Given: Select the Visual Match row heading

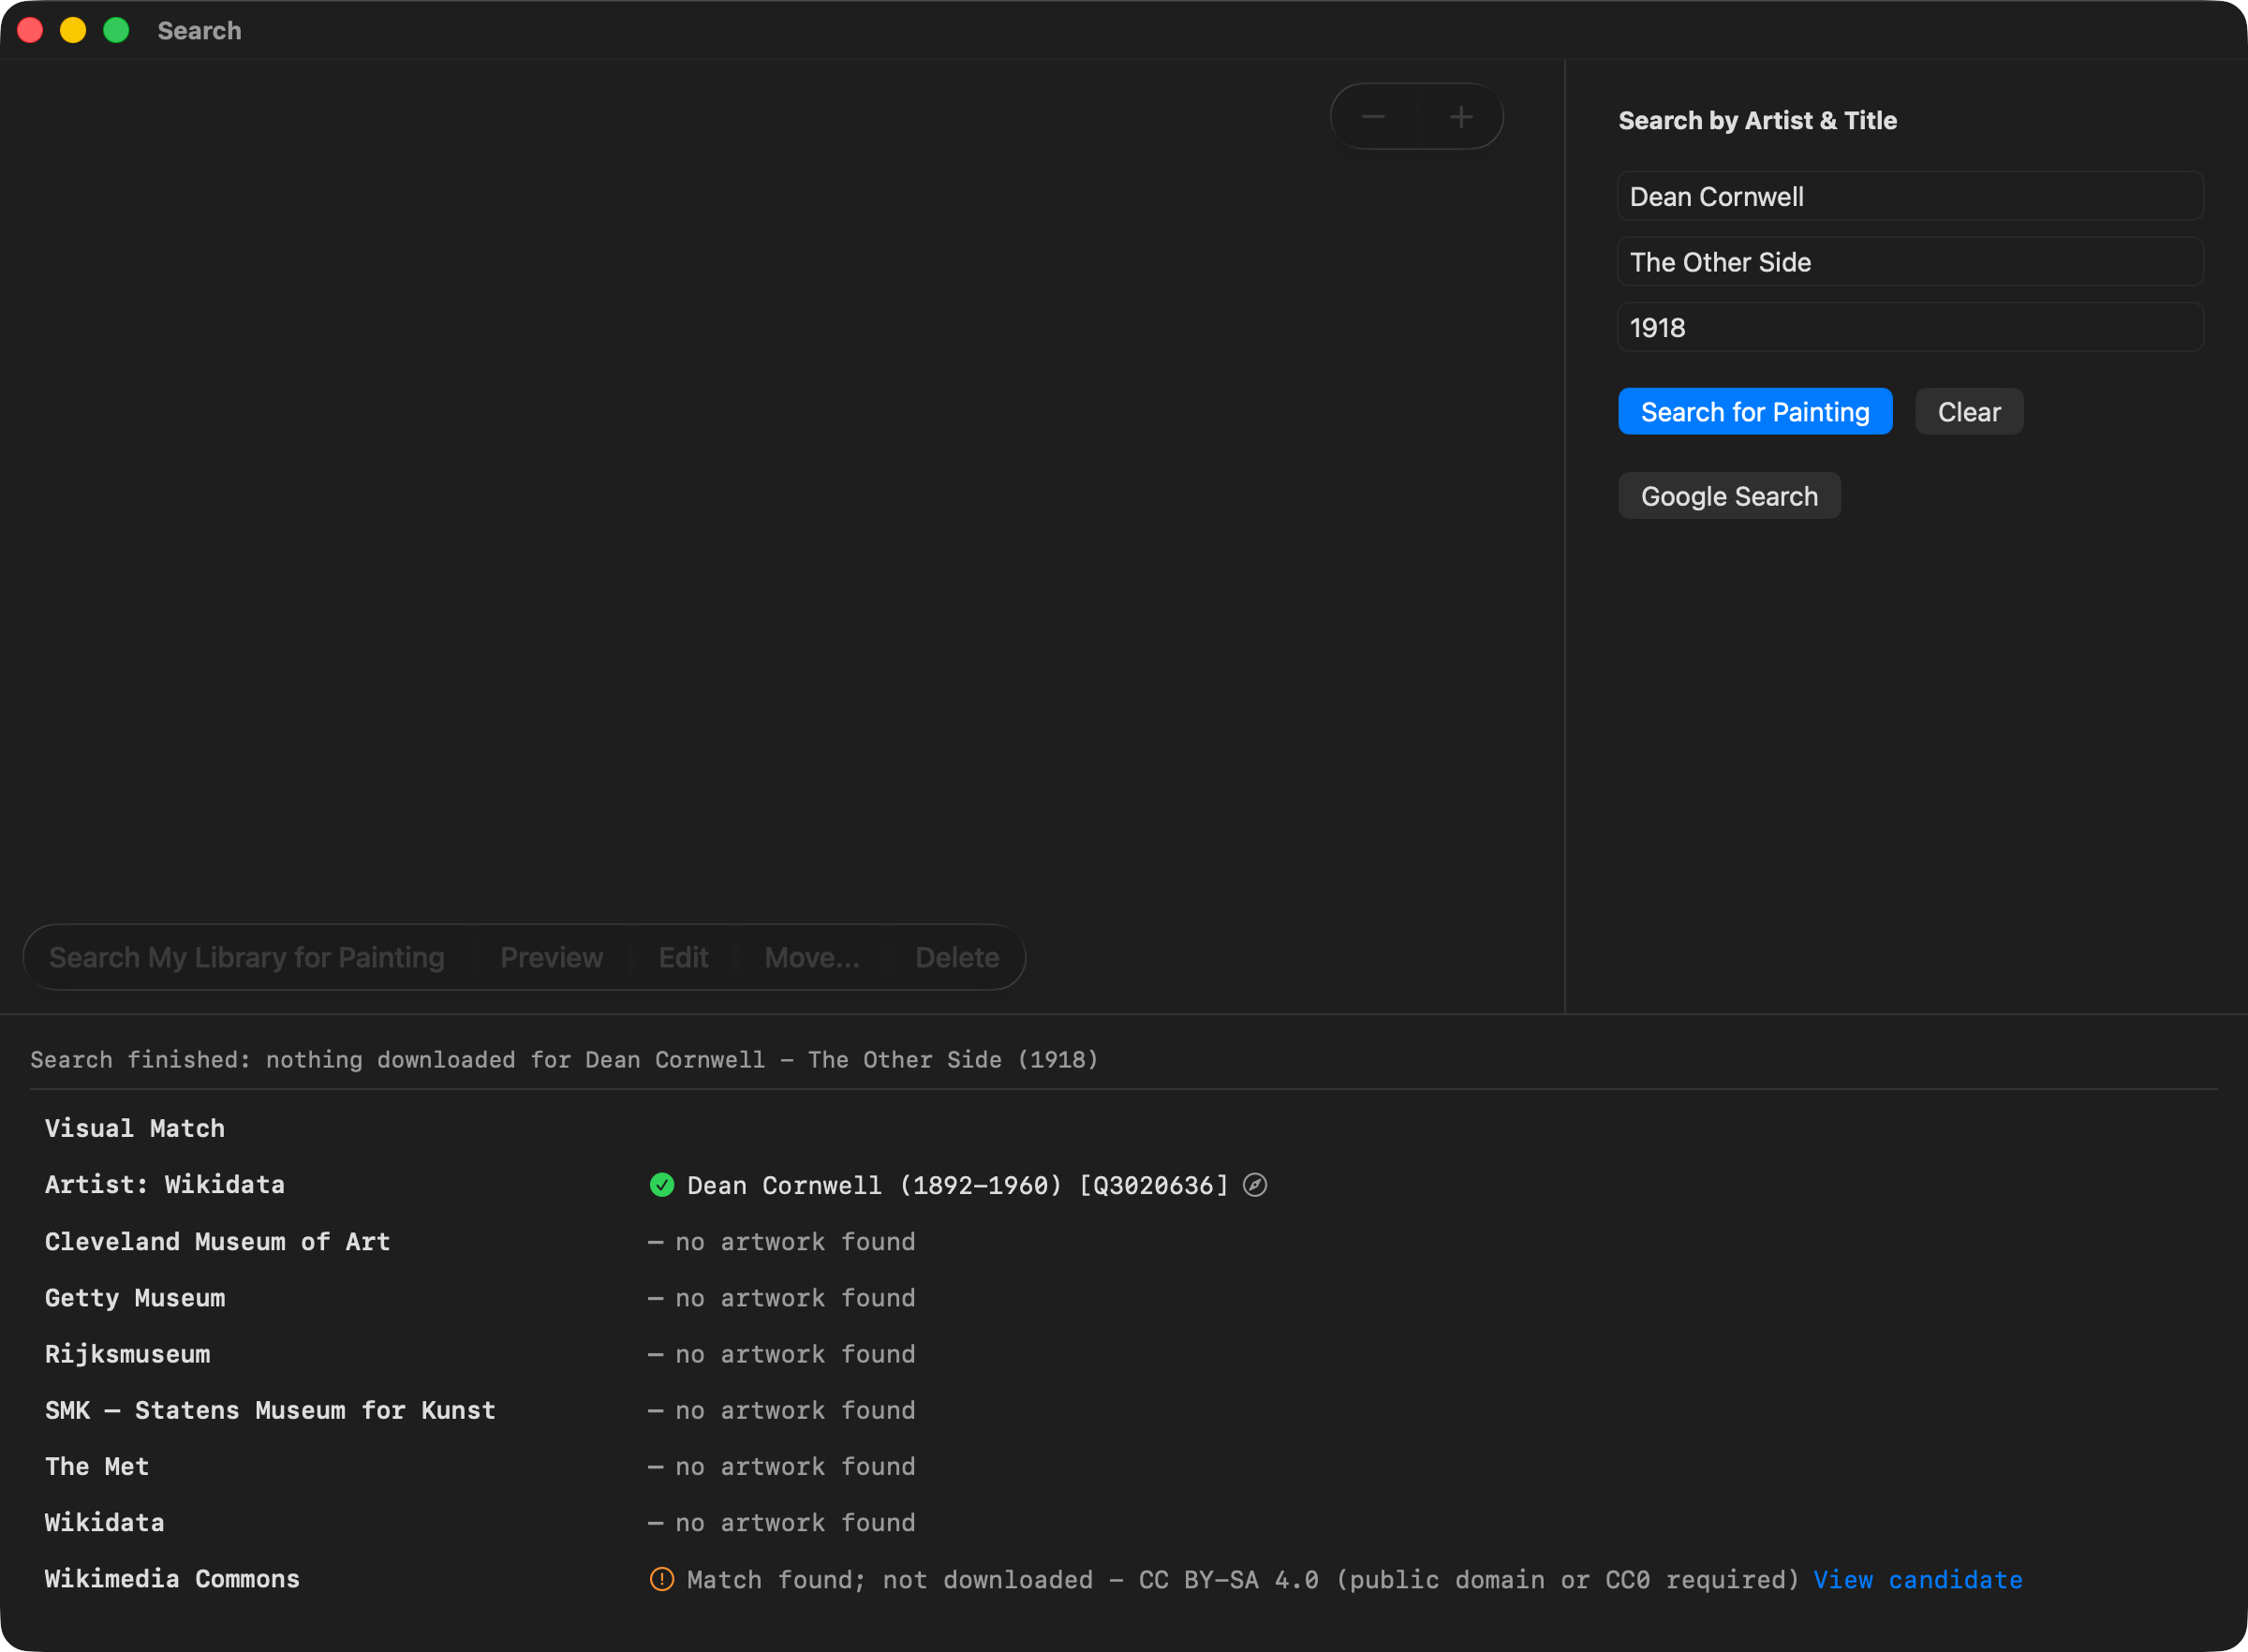Looking at the screenshot, I should [135, 1128].
